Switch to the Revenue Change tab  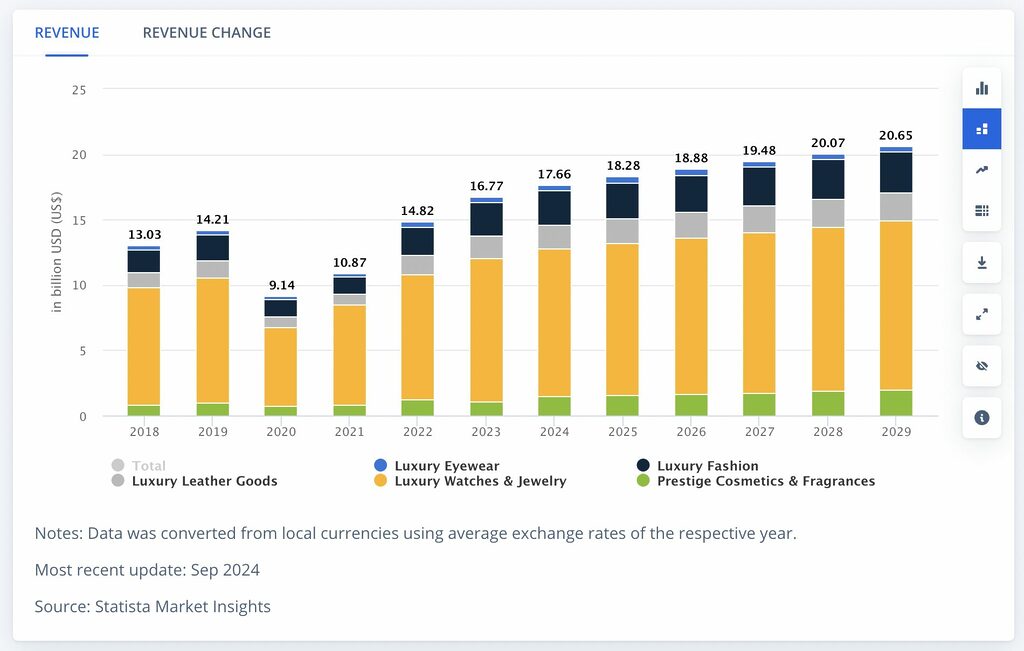point(206,33)
